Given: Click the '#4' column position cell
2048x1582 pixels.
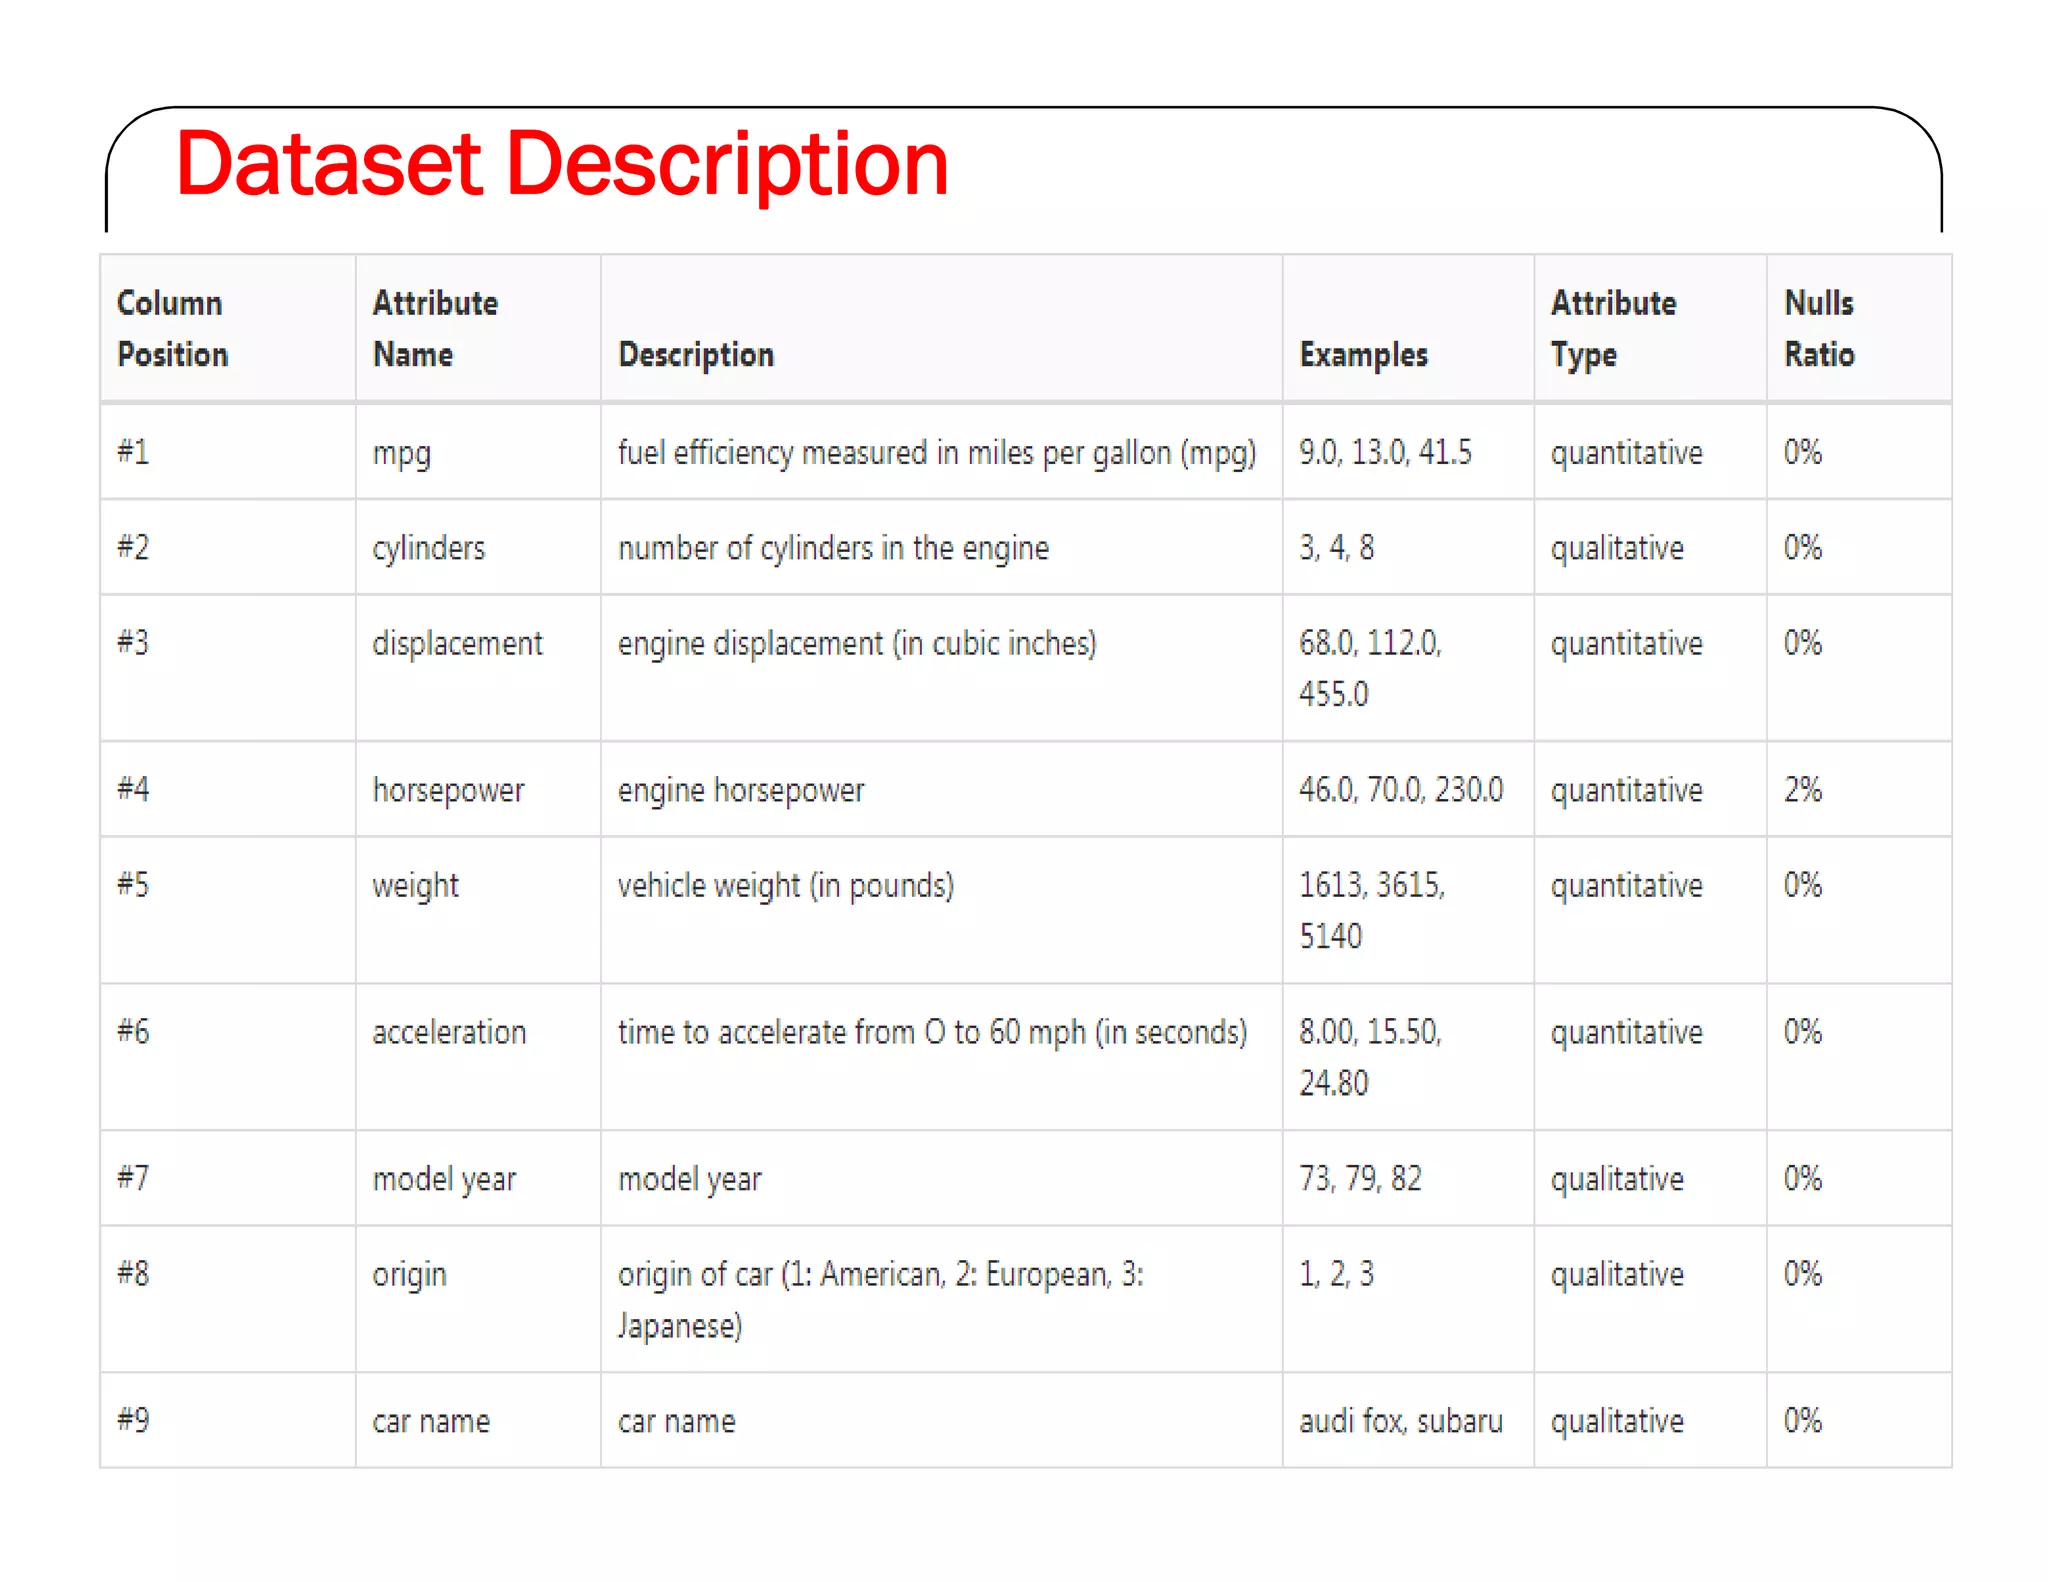Looking at the screenshot, I should pyautogui.click(x=228, y=789).
